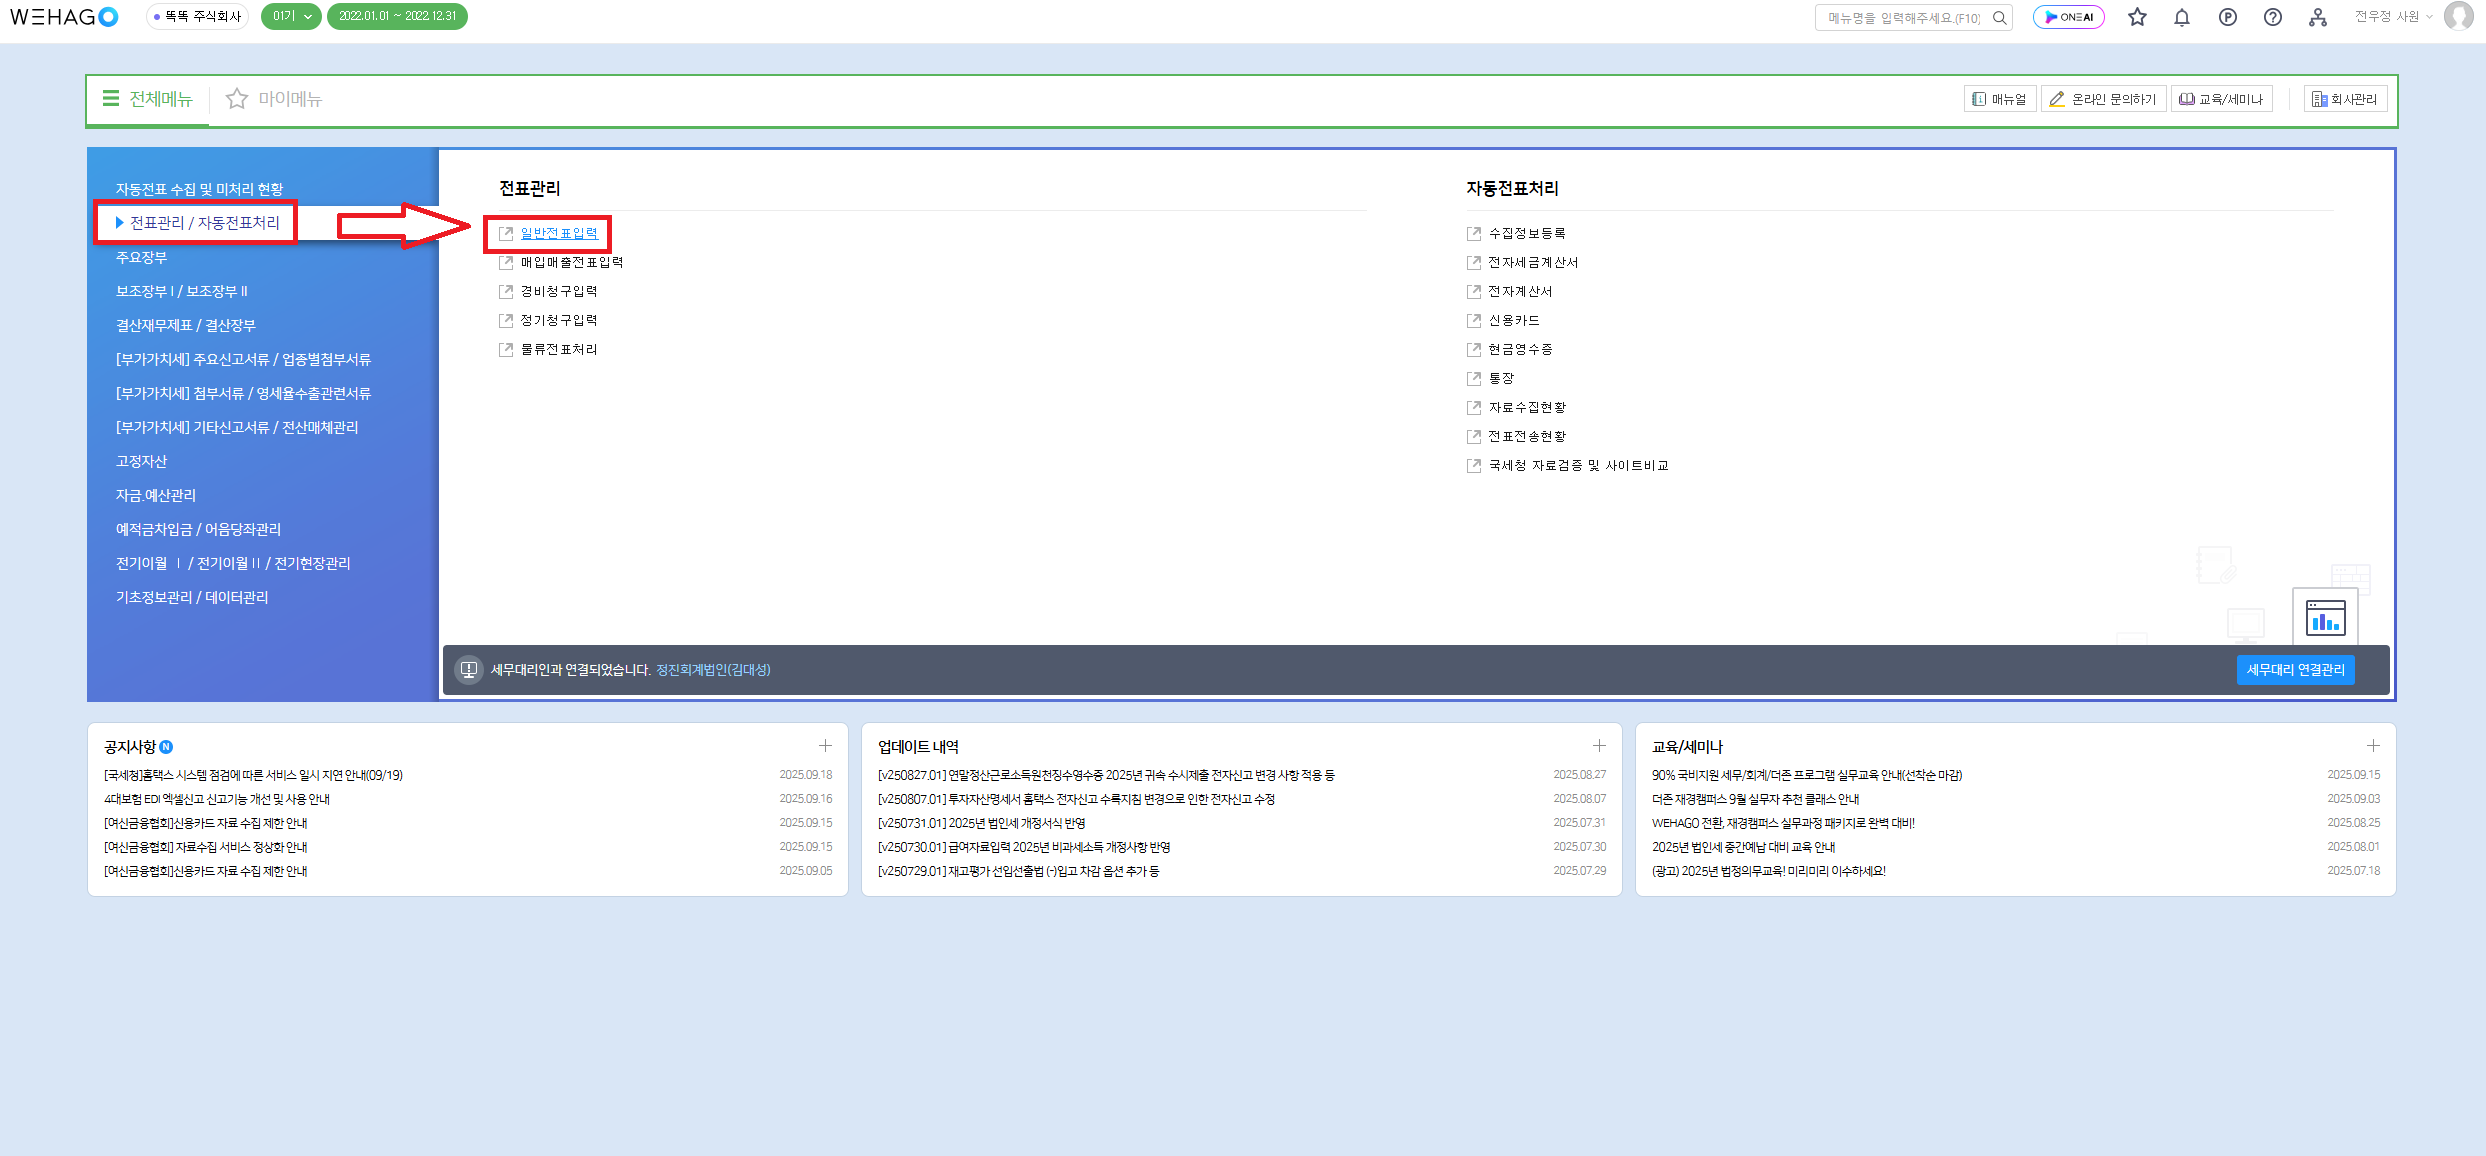Open the ONE AI assistant button
The width and height of the screenshot is (2486, 1156).
2068,17
